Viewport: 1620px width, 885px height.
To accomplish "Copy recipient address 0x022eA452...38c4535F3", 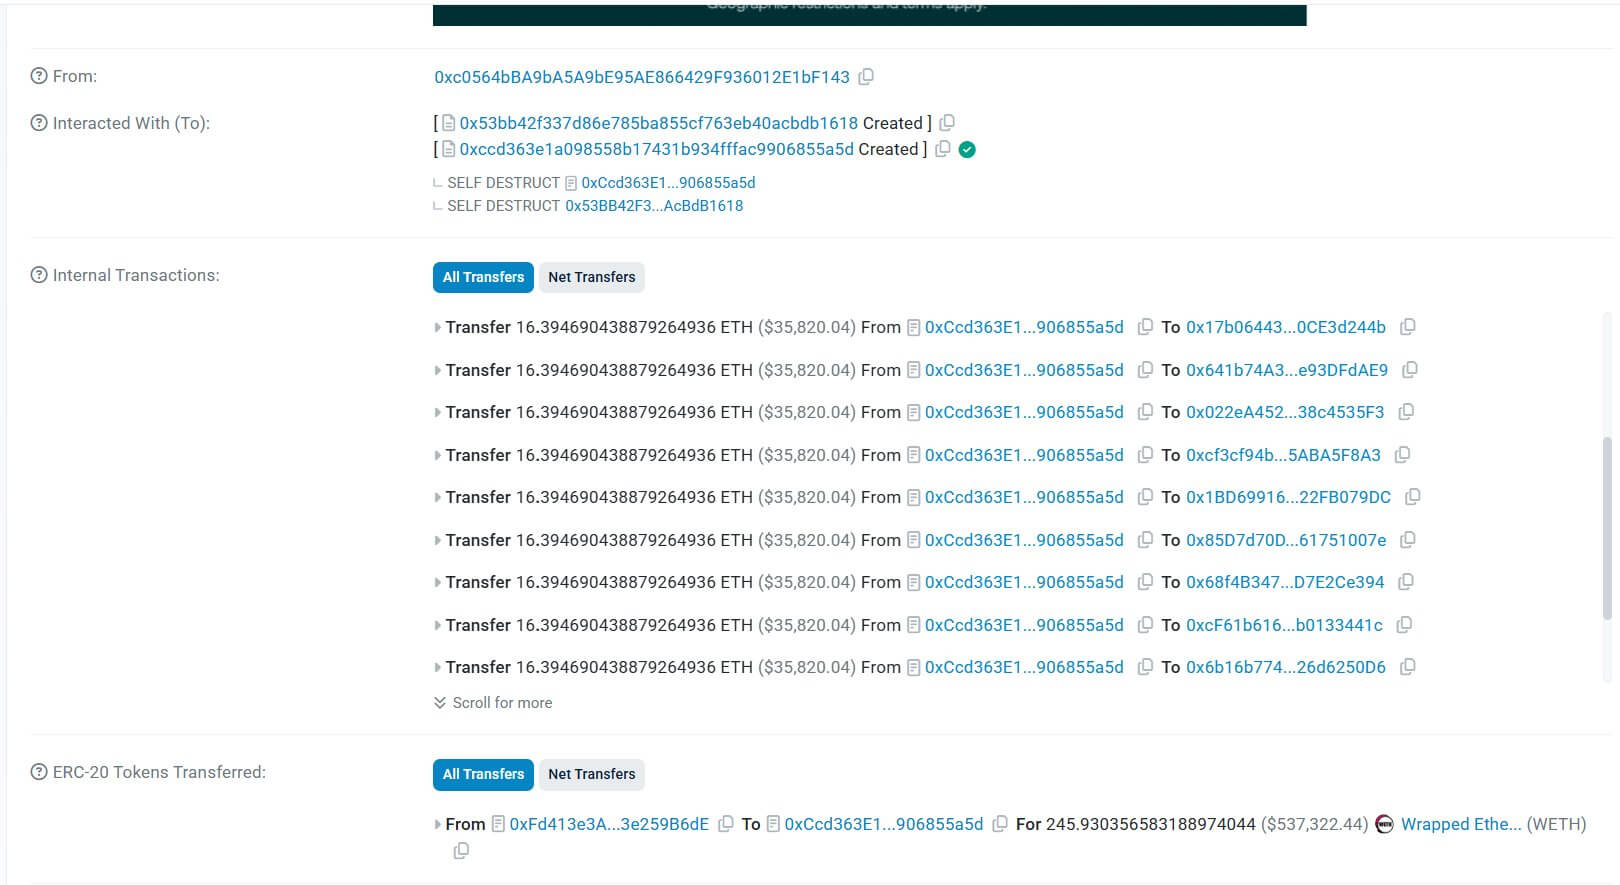I will coord(1406,412).
